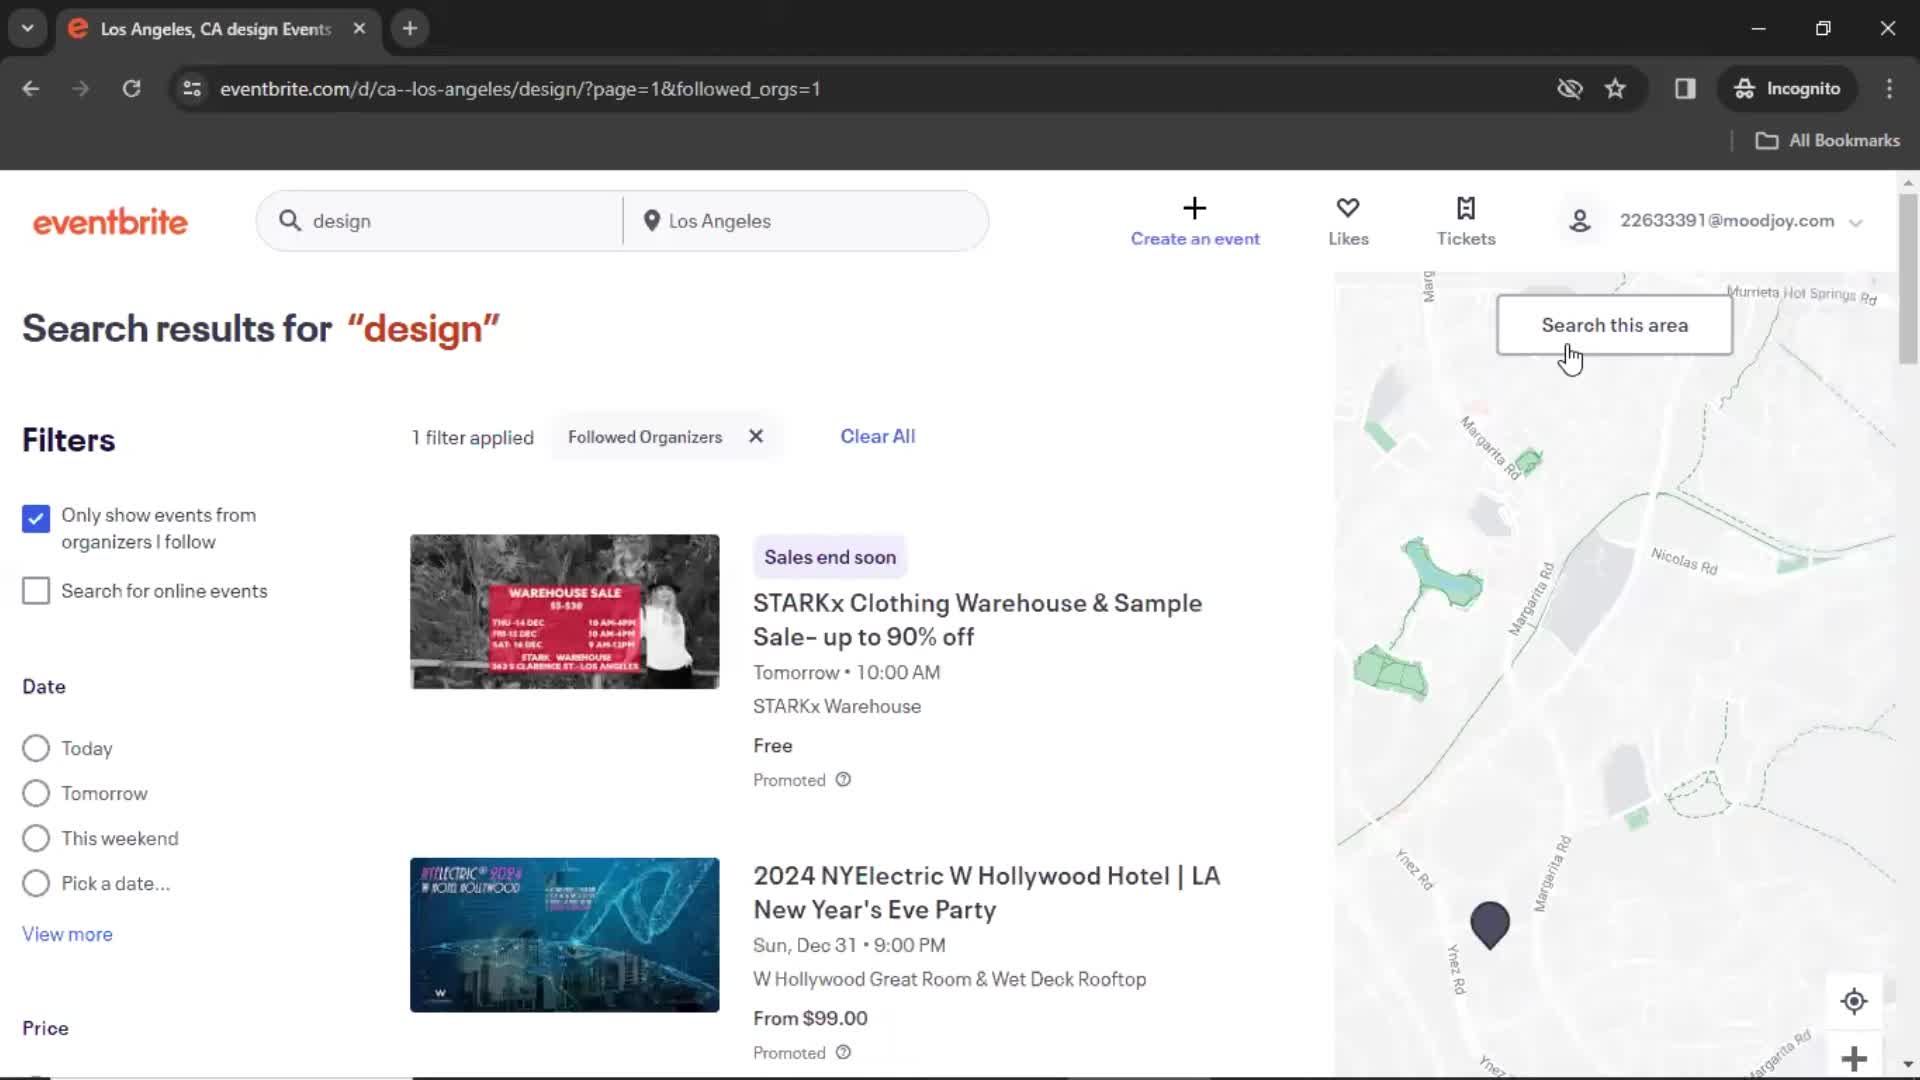Reload the current page
The width and height of the screenshot is (1920, 1080).
[x=131, y=89]
